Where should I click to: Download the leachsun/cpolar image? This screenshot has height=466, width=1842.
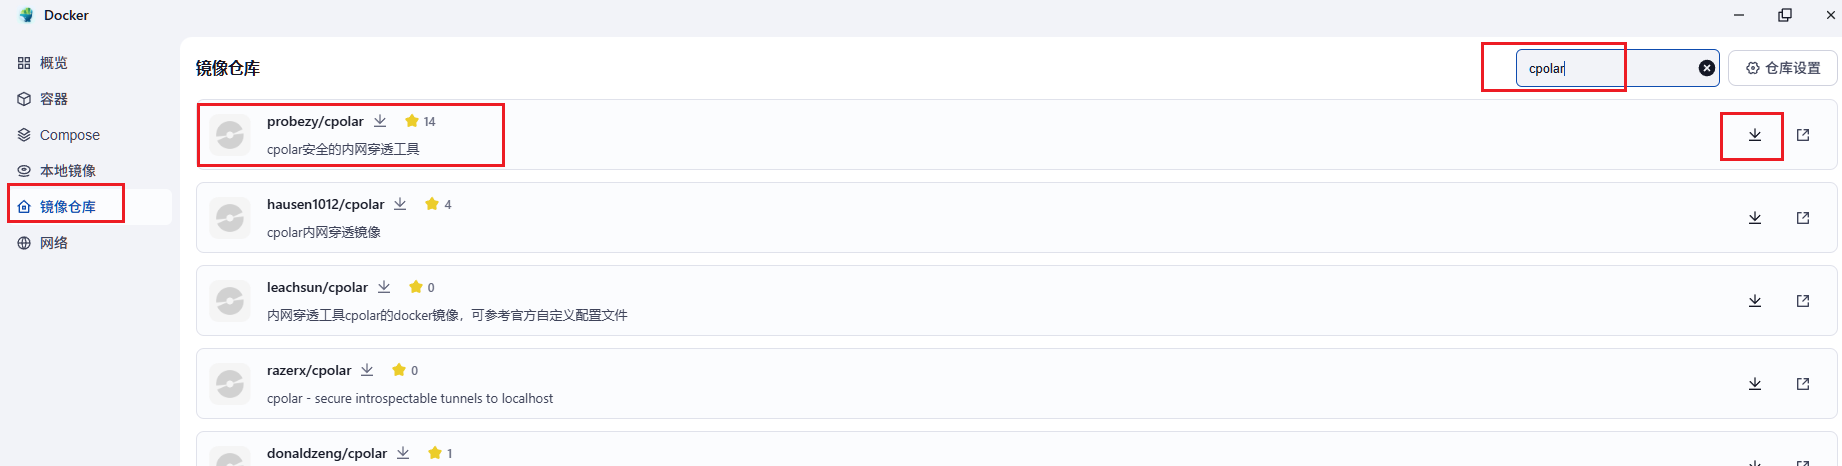point(1754,301)
